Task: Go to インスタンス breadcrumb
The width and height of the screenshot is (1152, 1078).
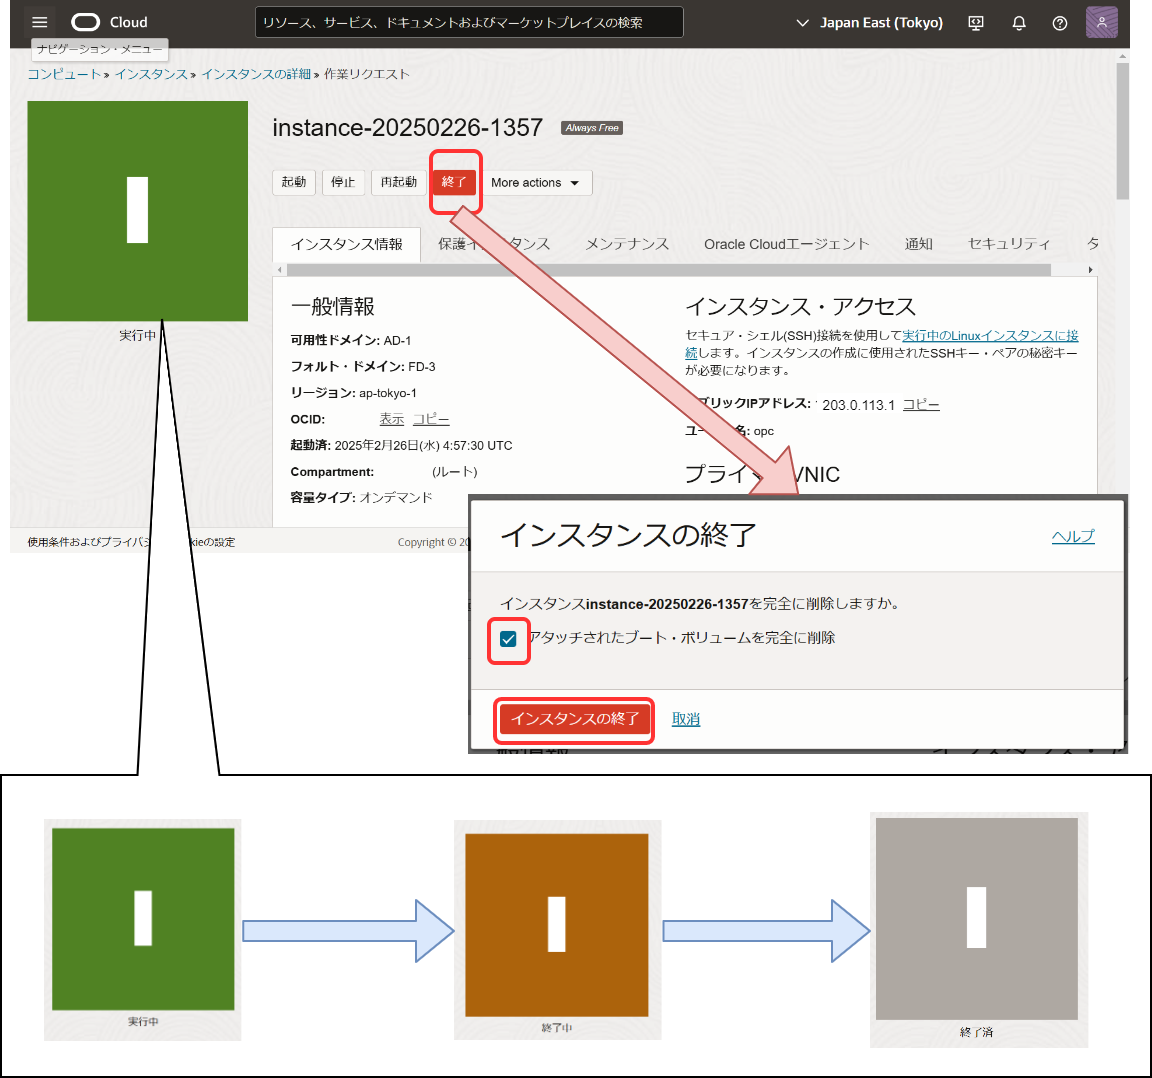Action: pos(151,74)
